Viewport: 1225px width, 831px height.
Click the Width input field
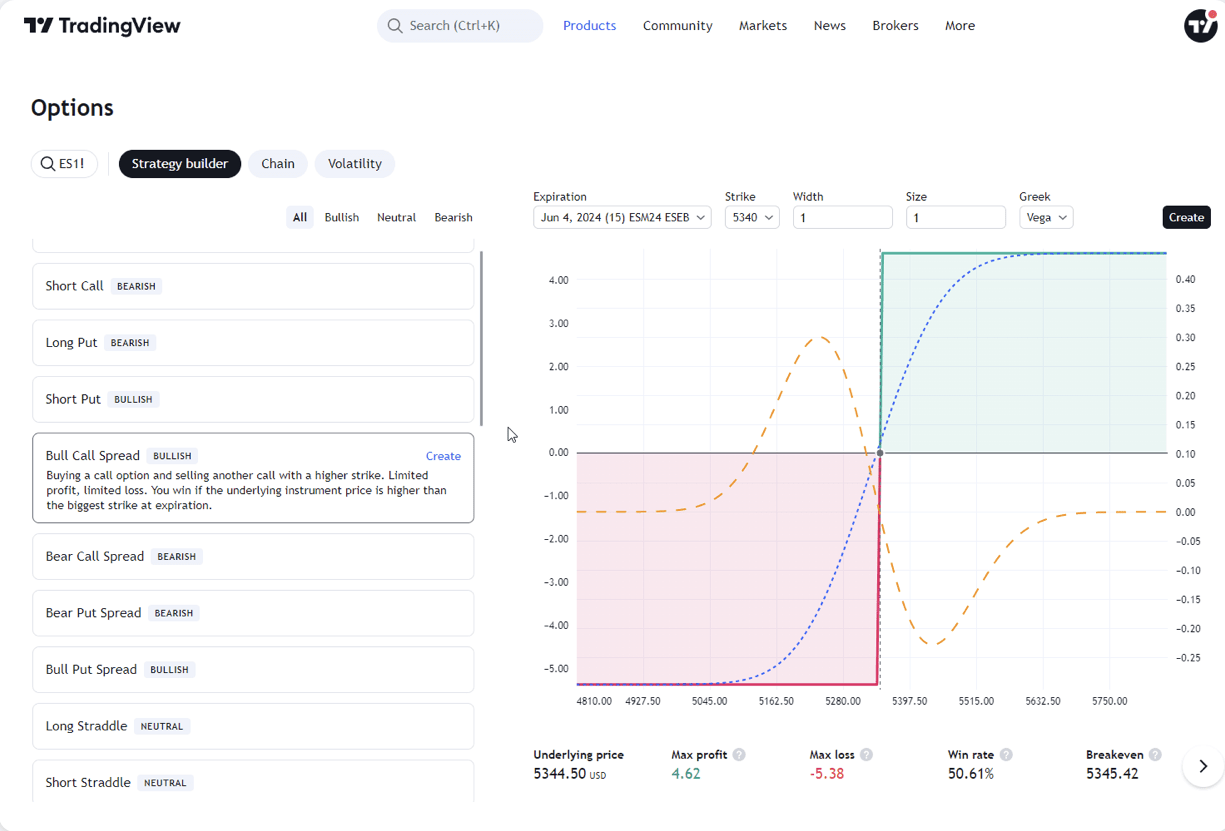point(842,217)
